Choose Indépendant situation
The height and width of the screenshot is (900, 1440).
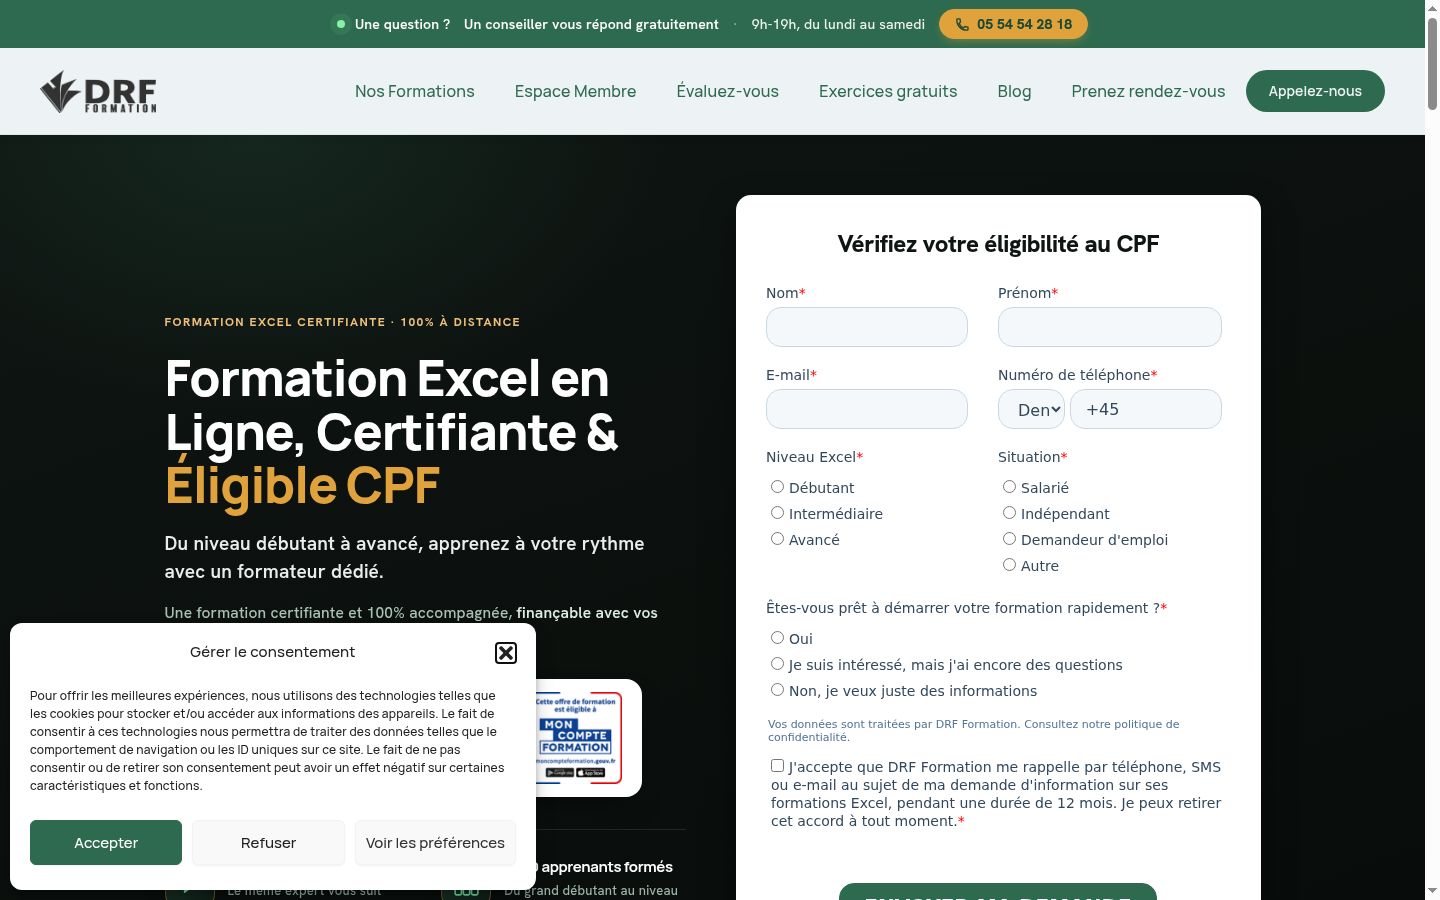tap(1009, 513)
